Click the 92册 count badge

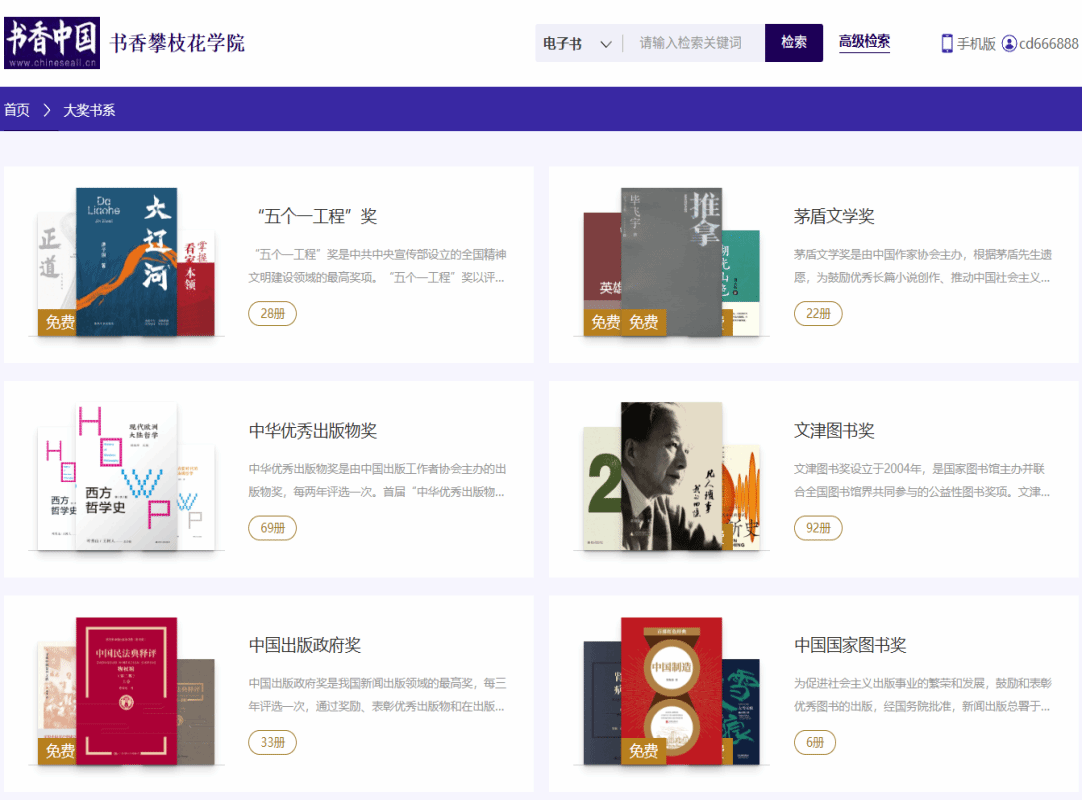pos(818,528)
